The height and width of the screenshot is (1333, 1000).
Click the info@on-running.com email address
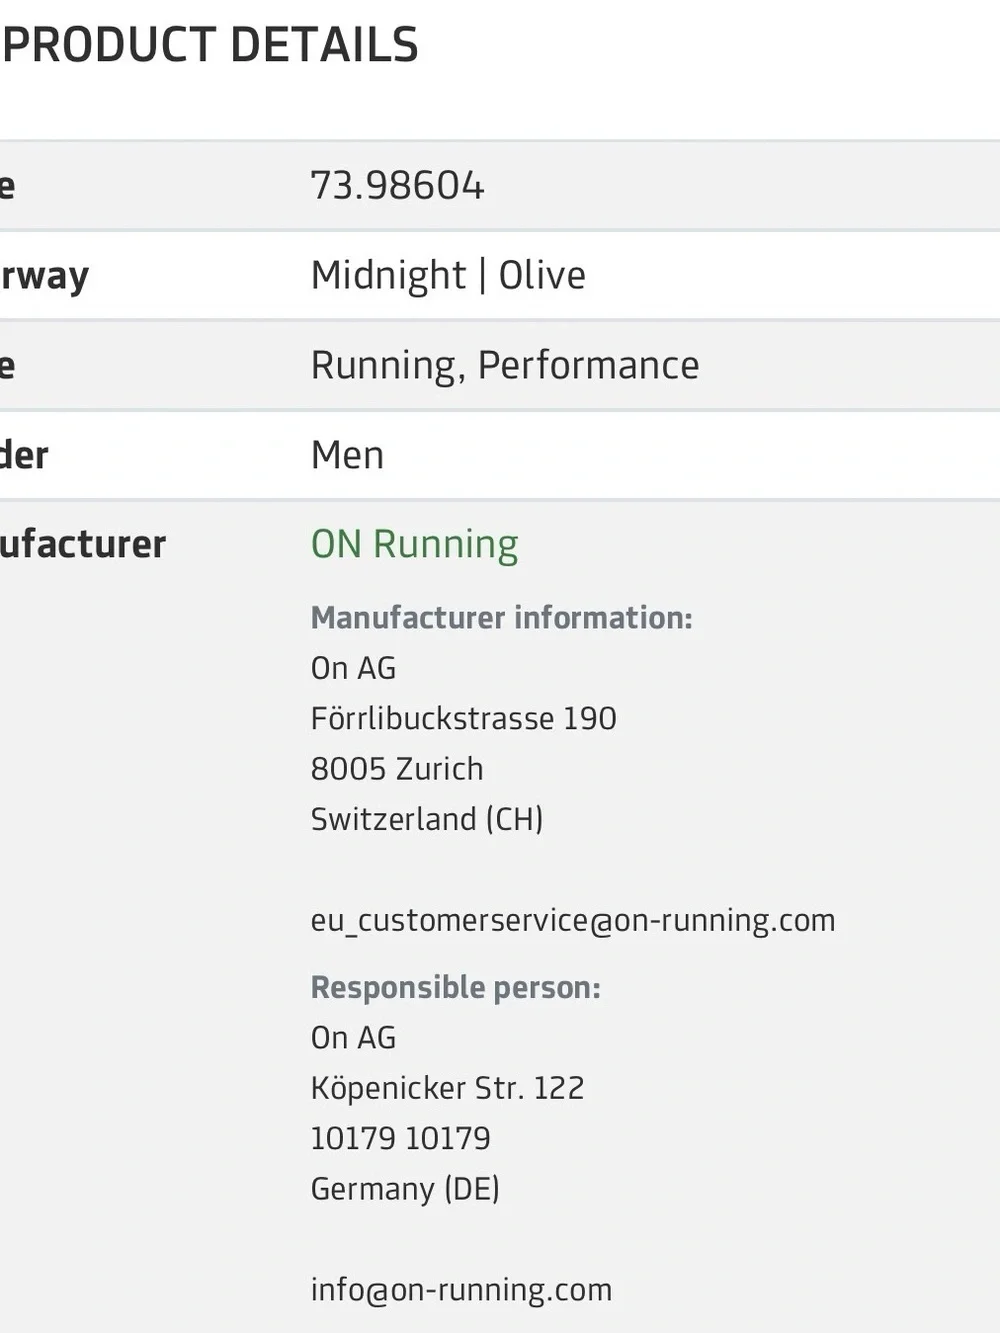click(461, 1290)
